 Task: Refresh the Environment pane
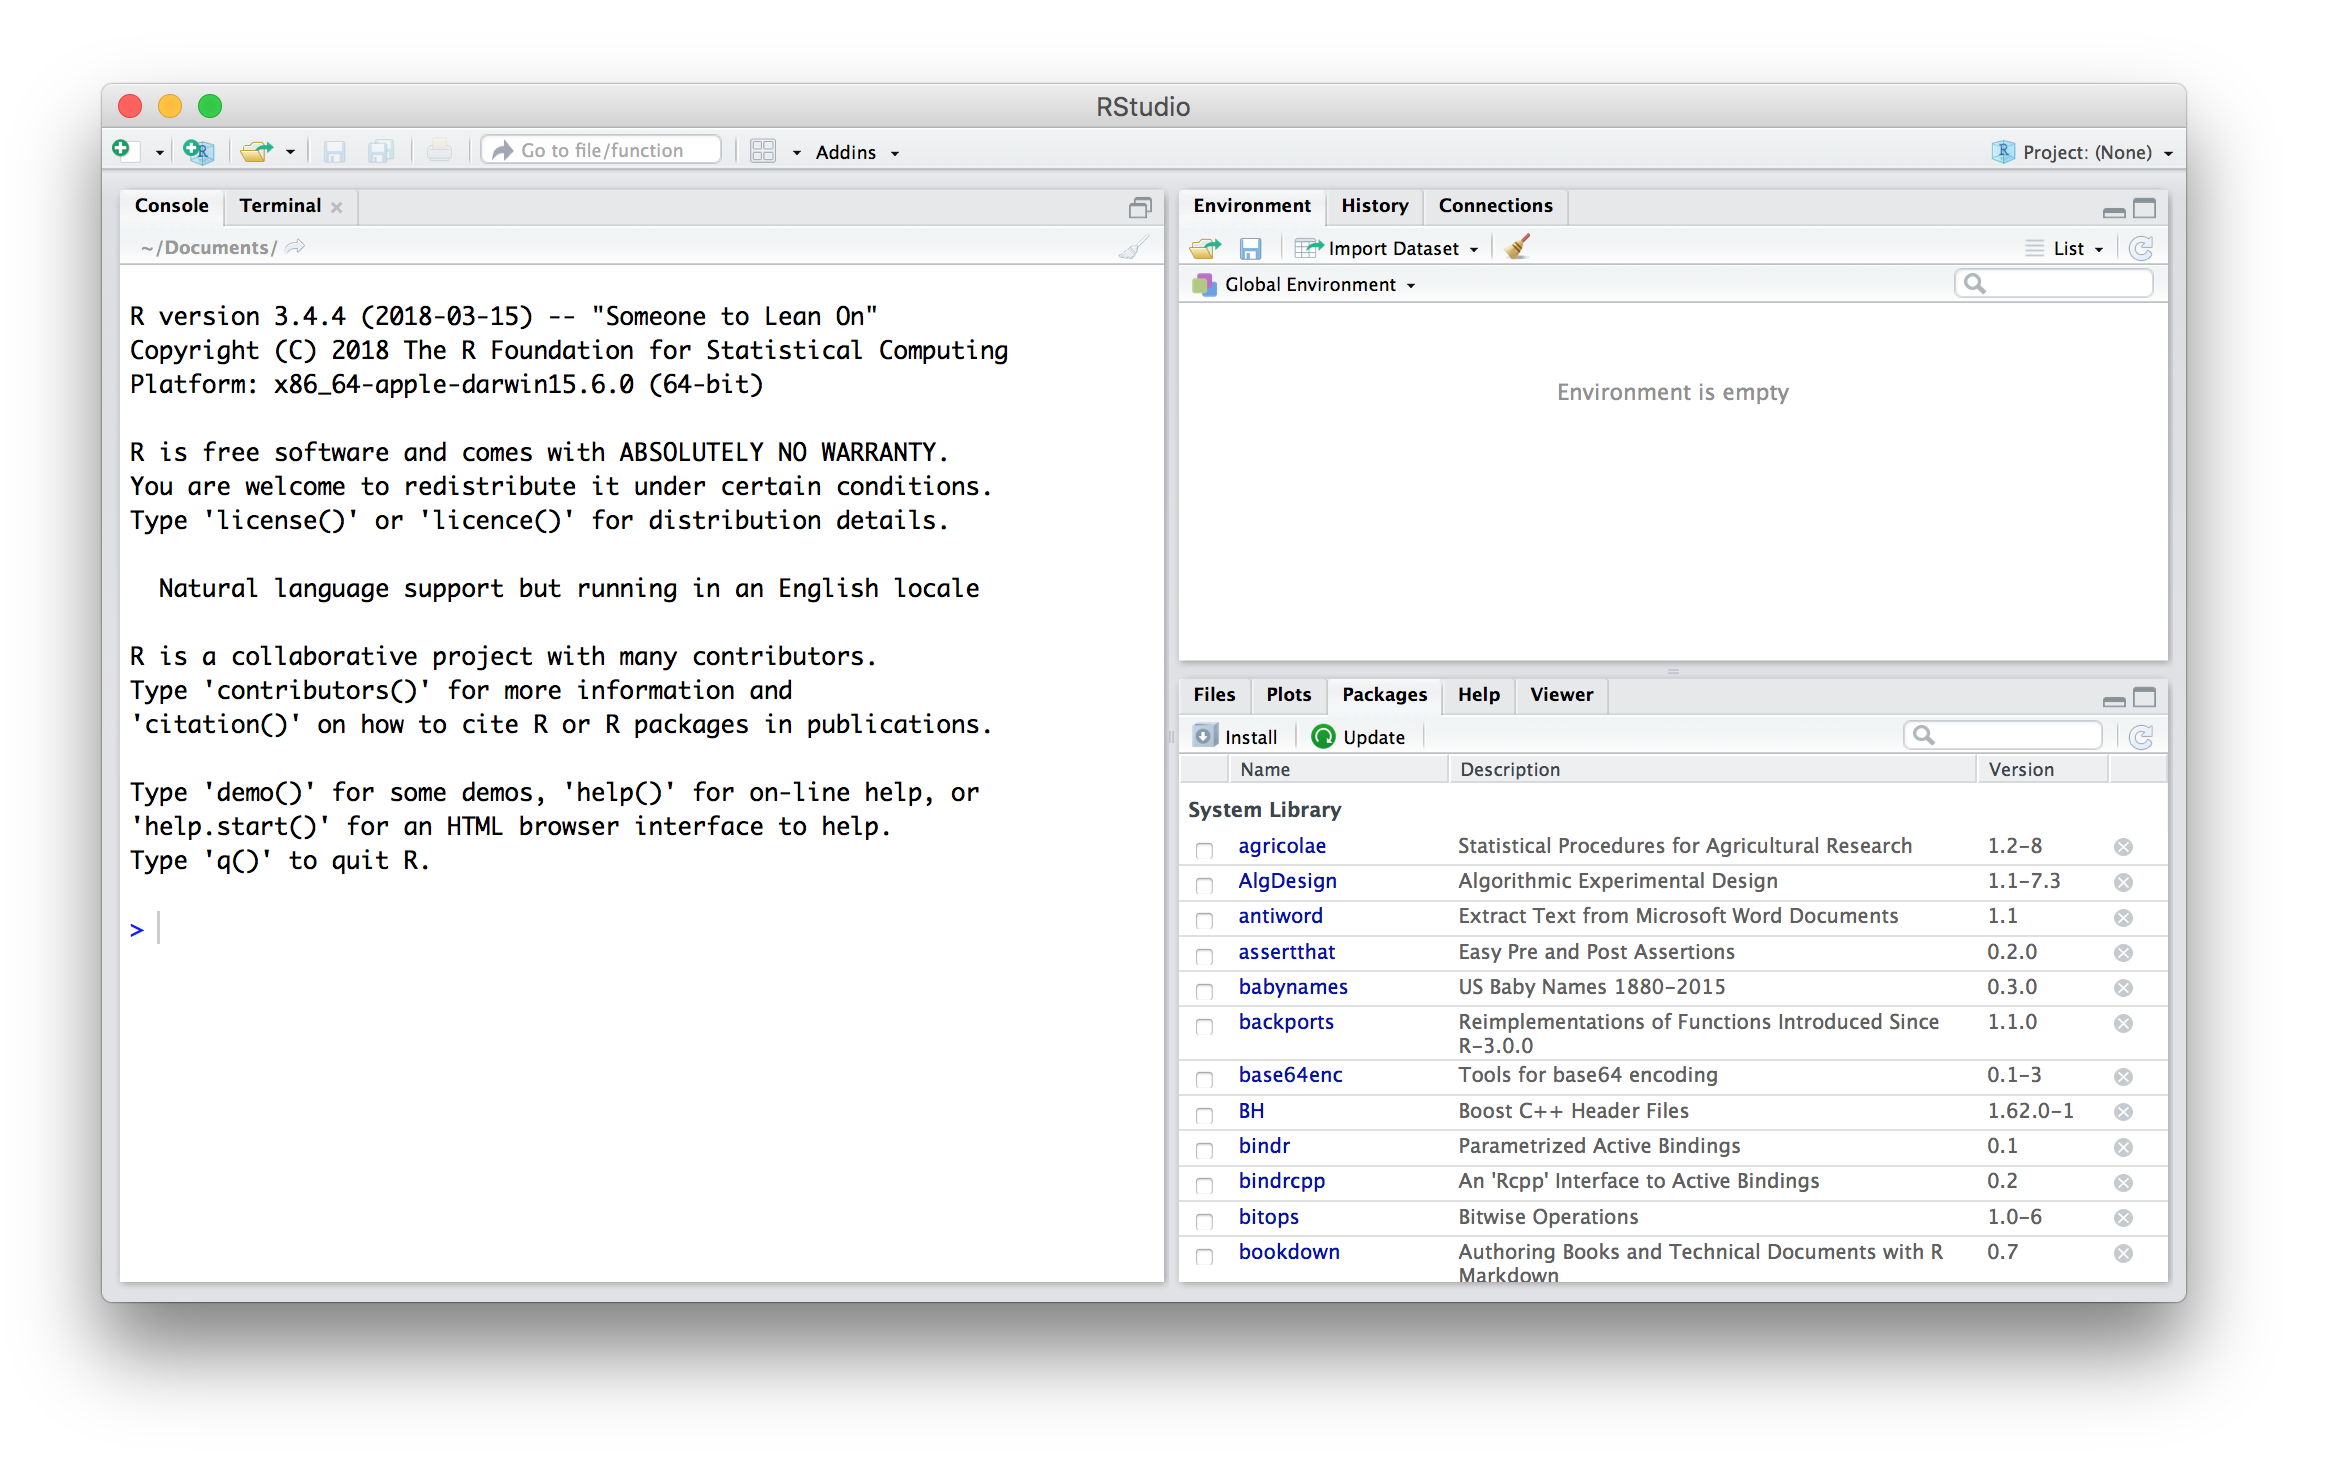coord(2141,248)
